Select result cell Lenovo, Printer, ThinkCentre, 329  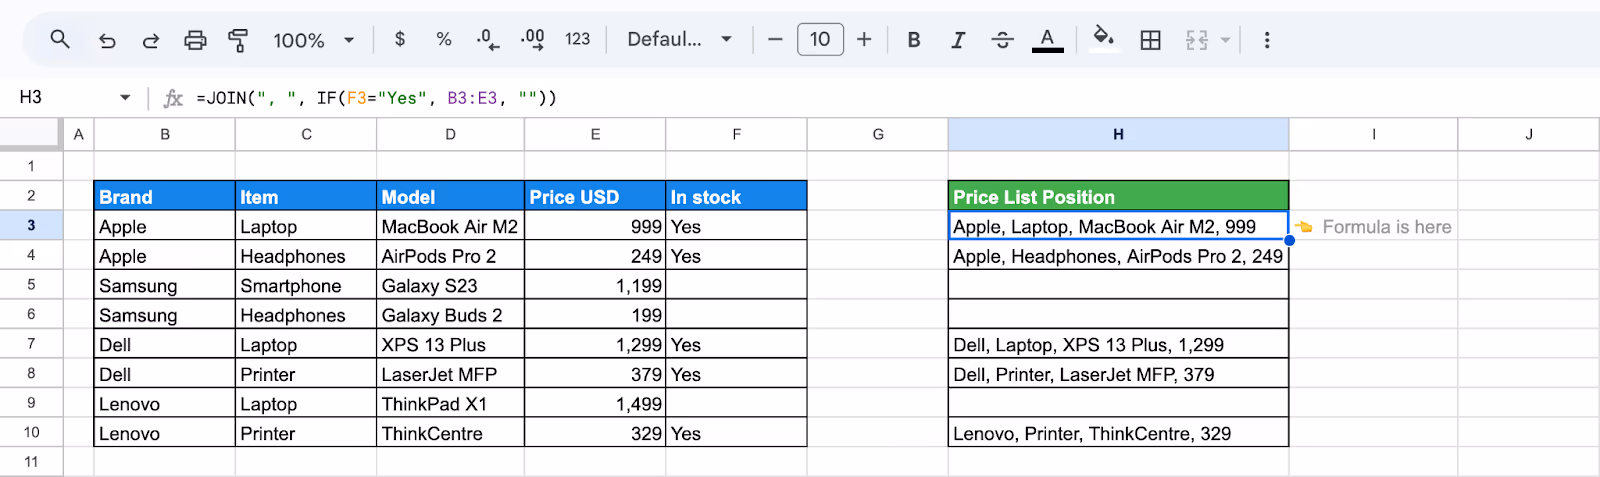[1118, 433]
